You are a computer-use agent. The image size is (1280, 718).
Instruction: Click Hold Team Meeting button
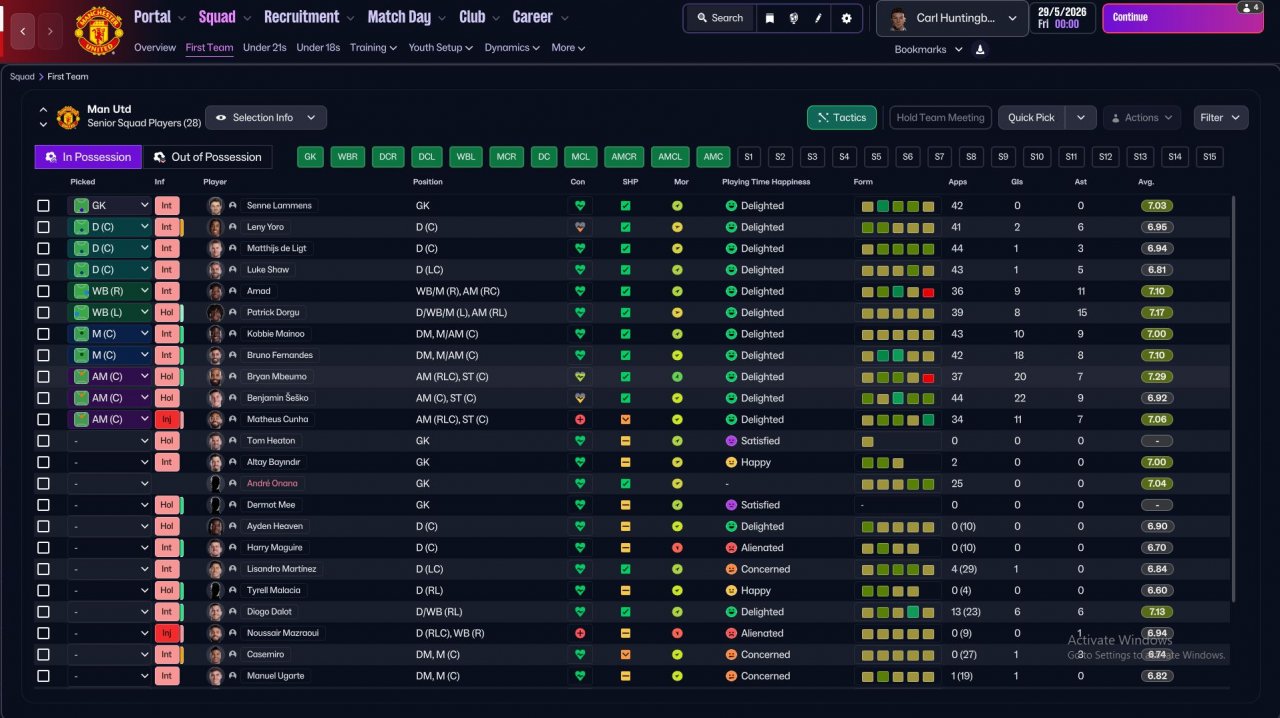[940, 118]
